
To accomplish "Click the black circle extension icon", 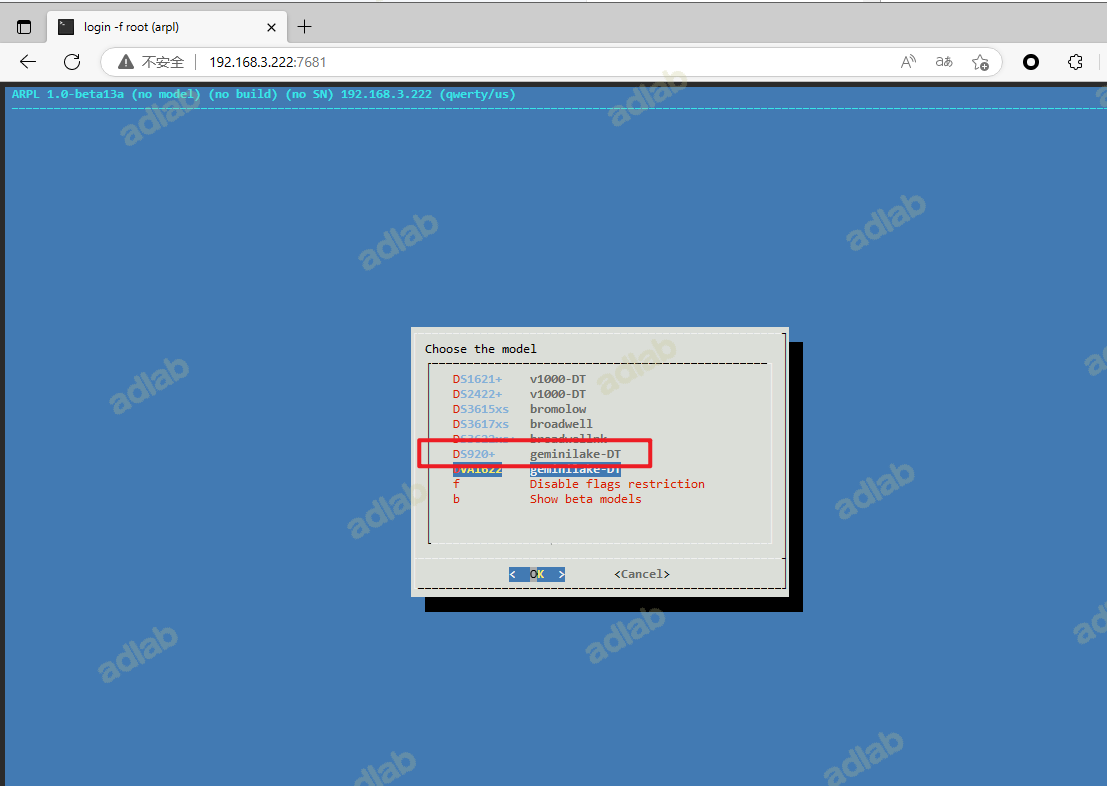I will (x=1031, y=62).
